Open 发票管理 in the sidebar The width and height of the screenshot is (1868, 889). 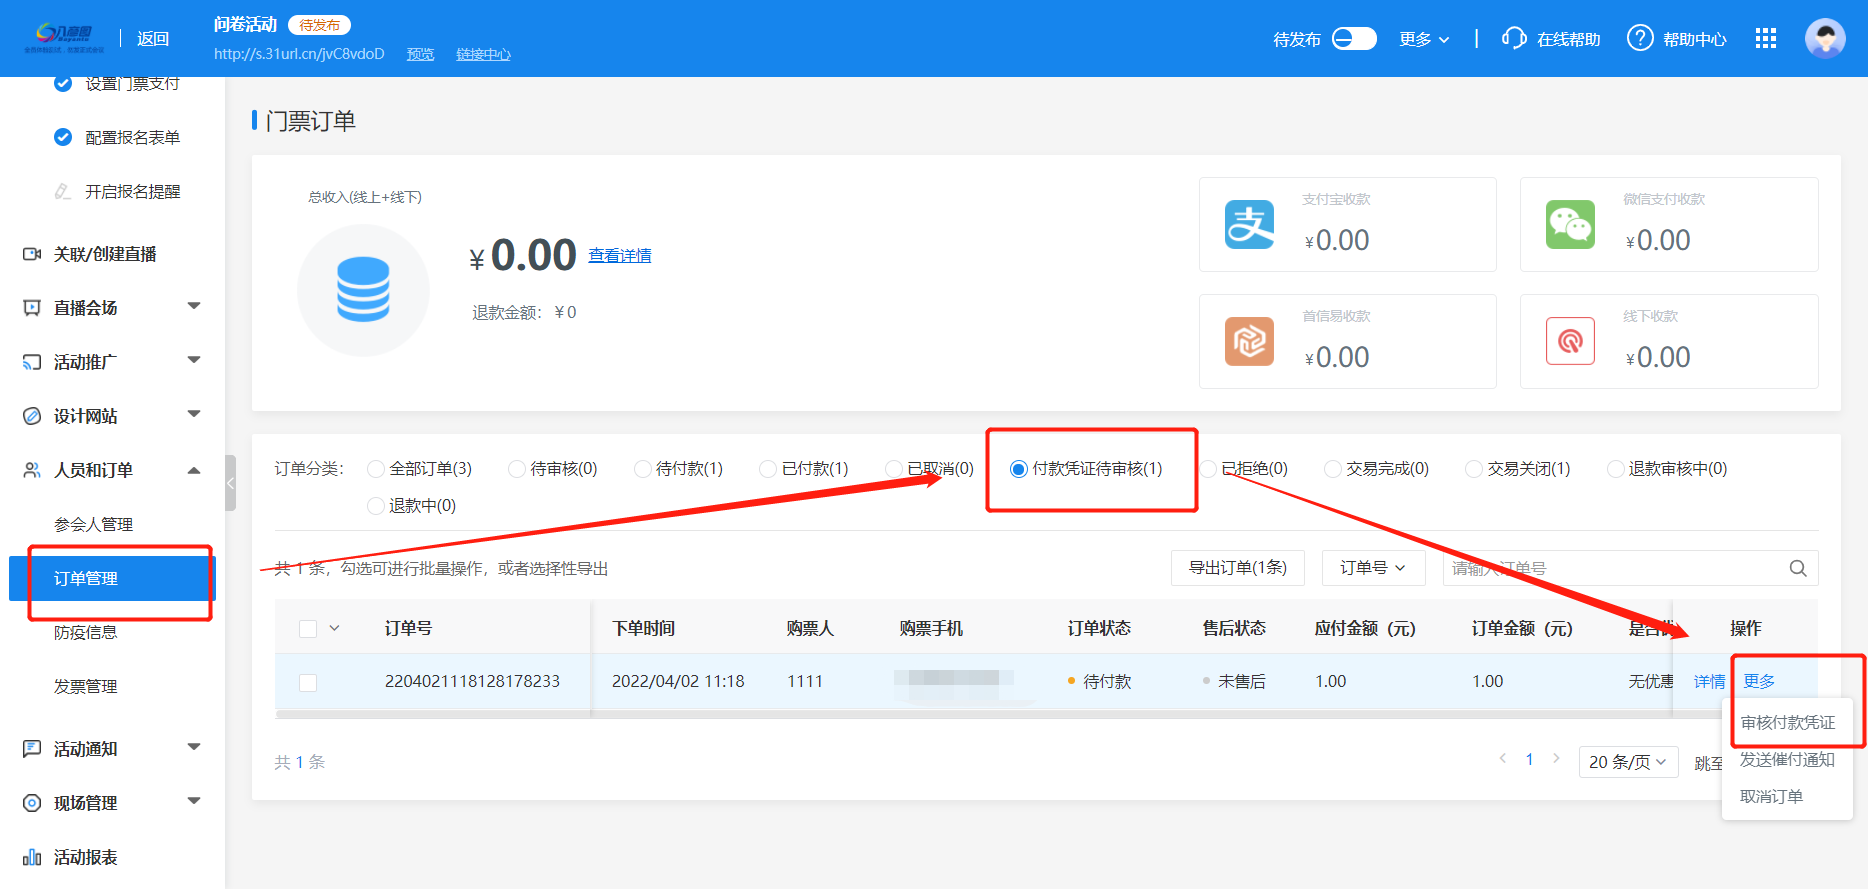85,686
